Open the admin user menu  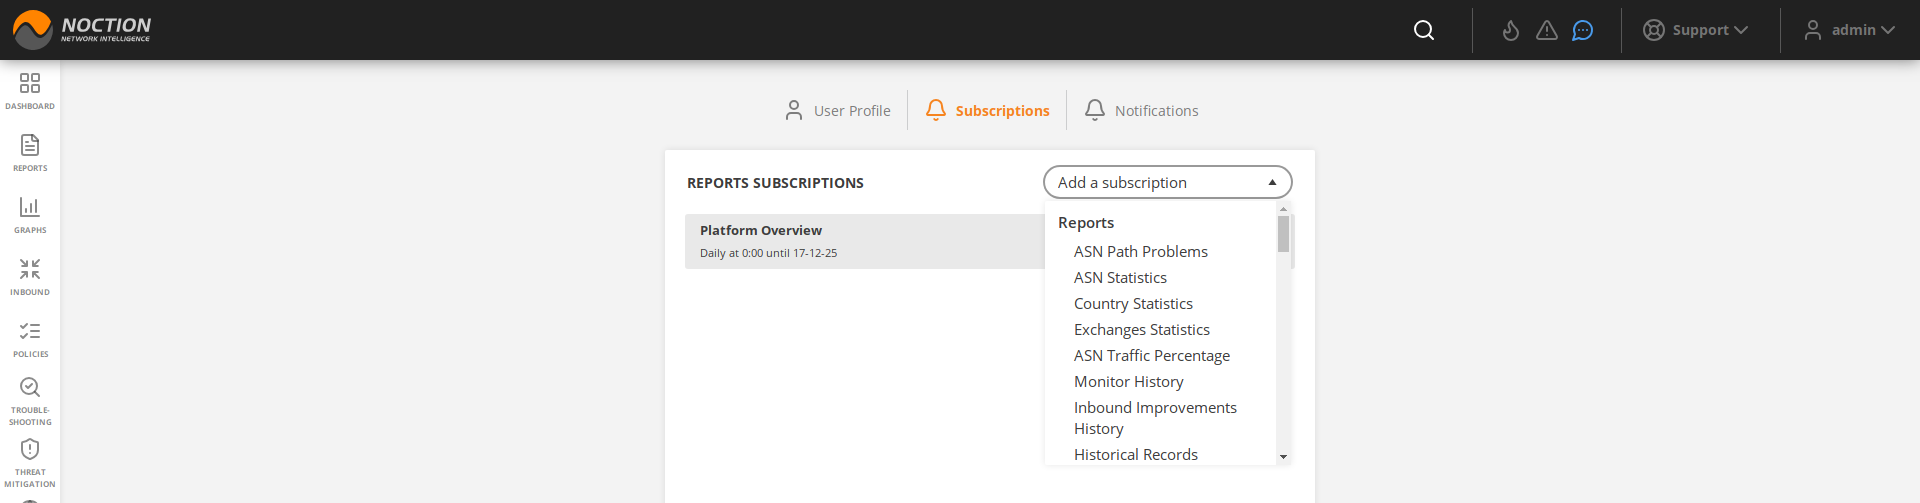1850,30
